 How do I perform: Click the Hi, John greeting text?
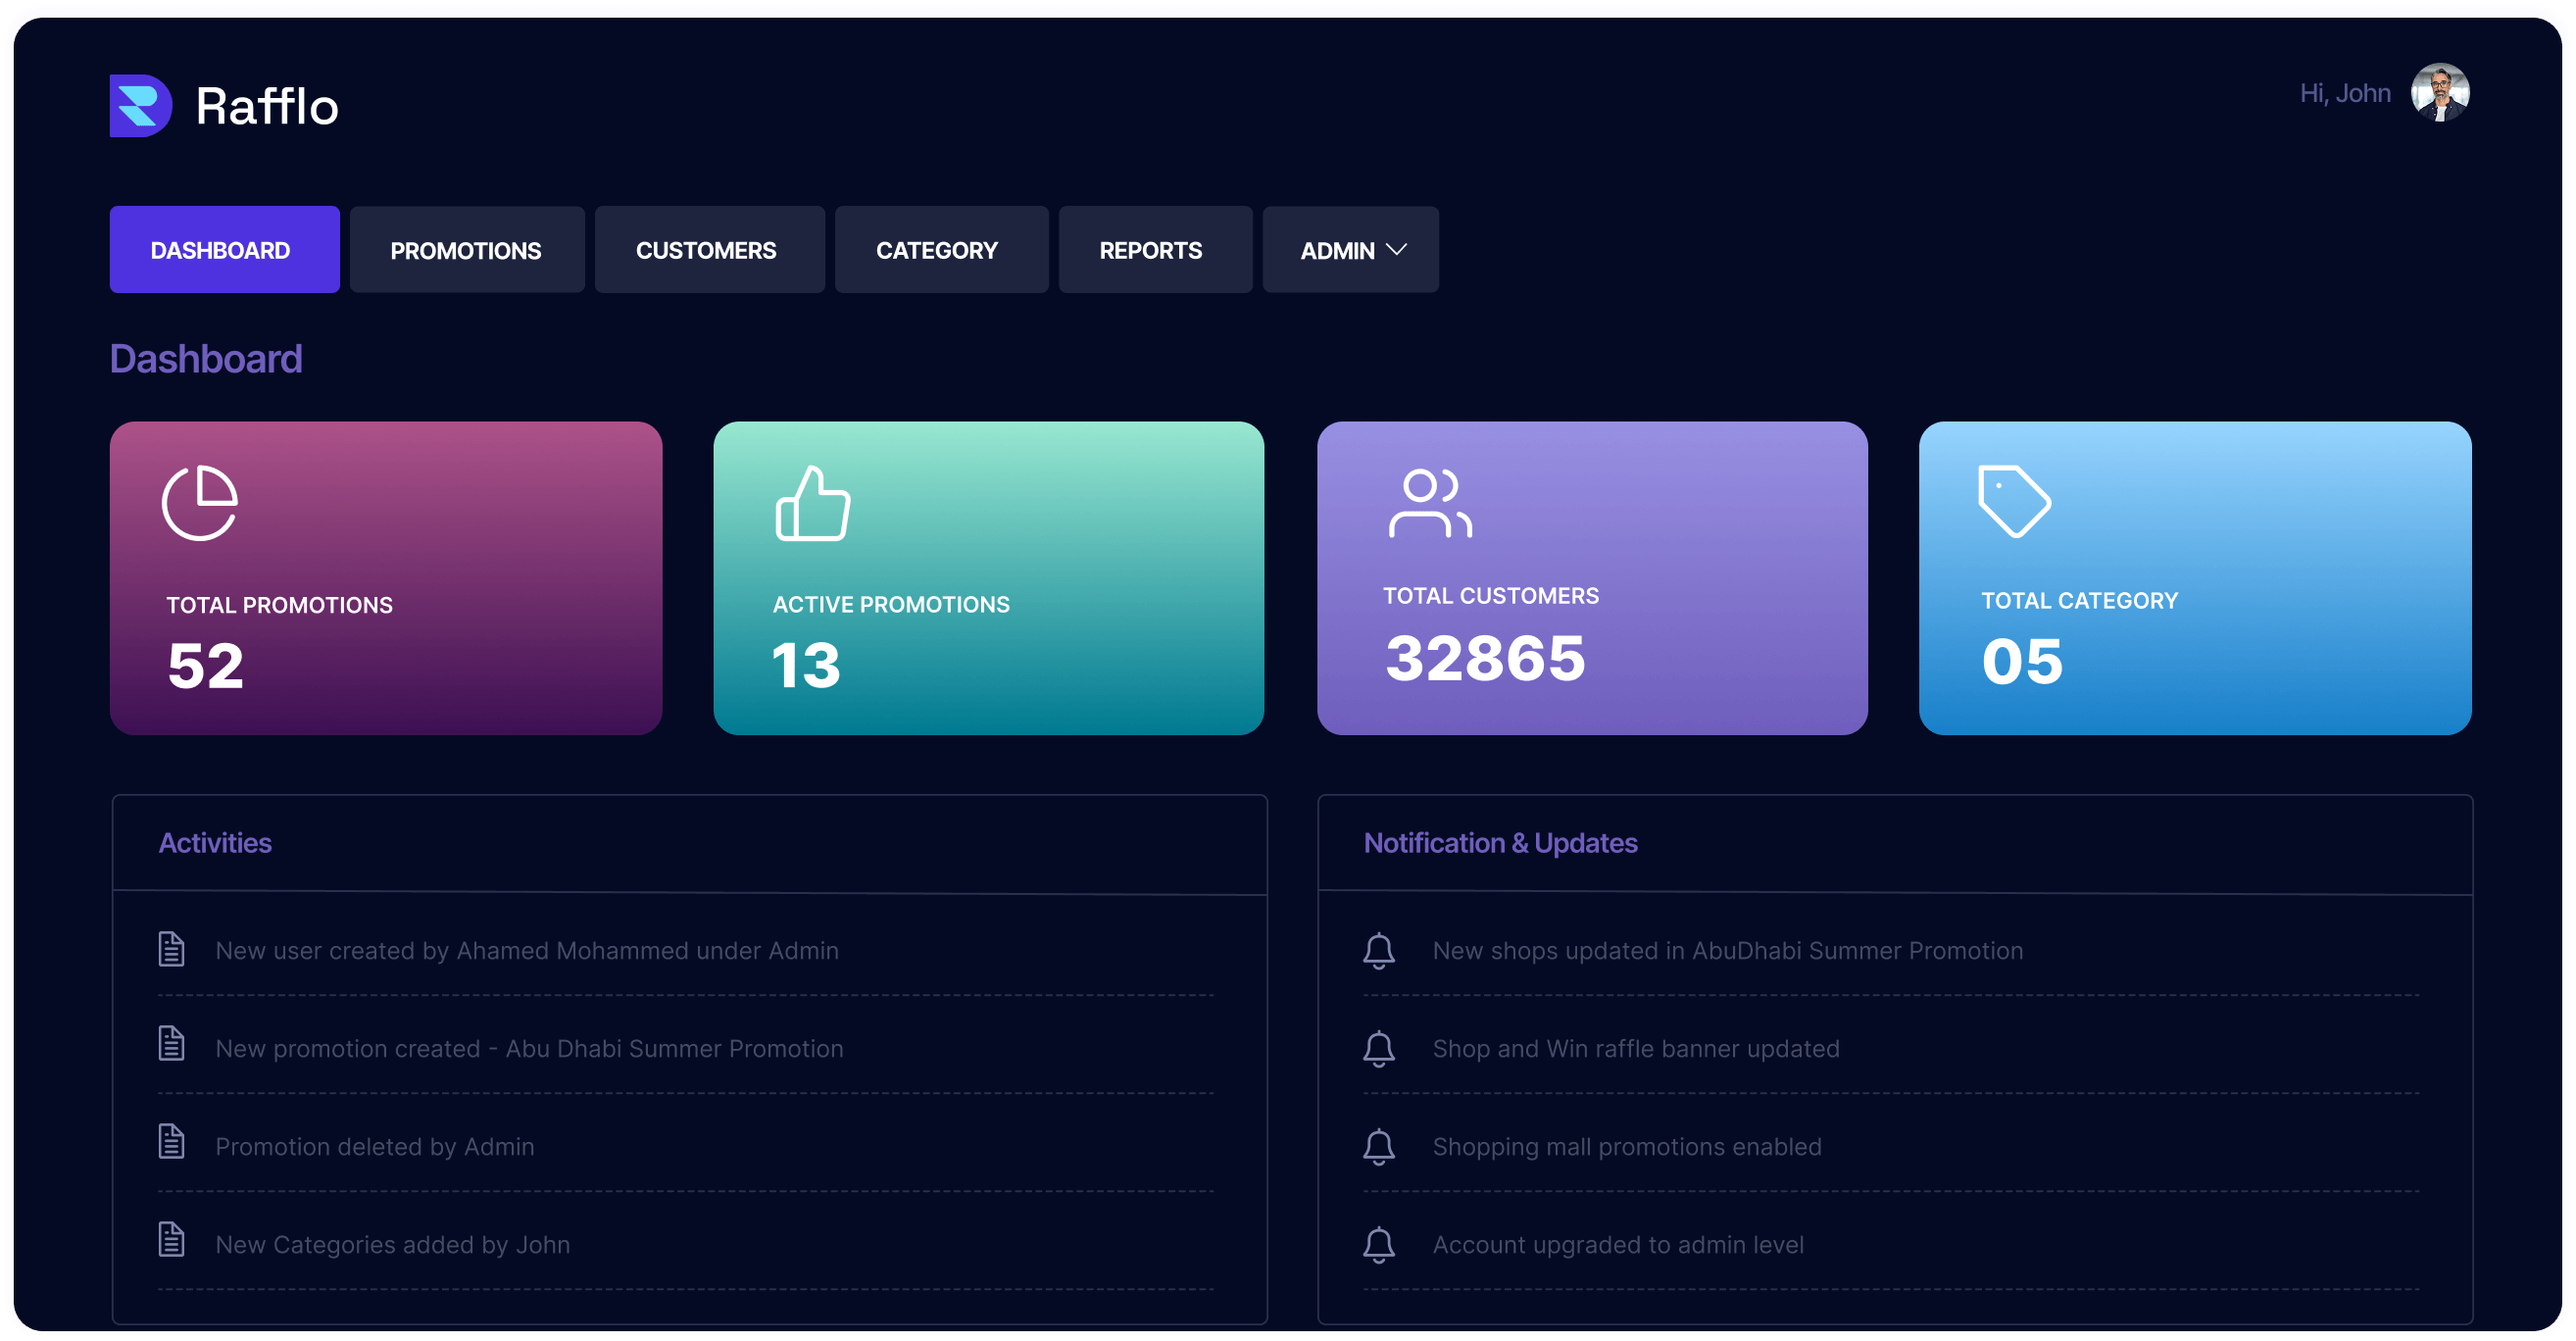[2344, 92]
